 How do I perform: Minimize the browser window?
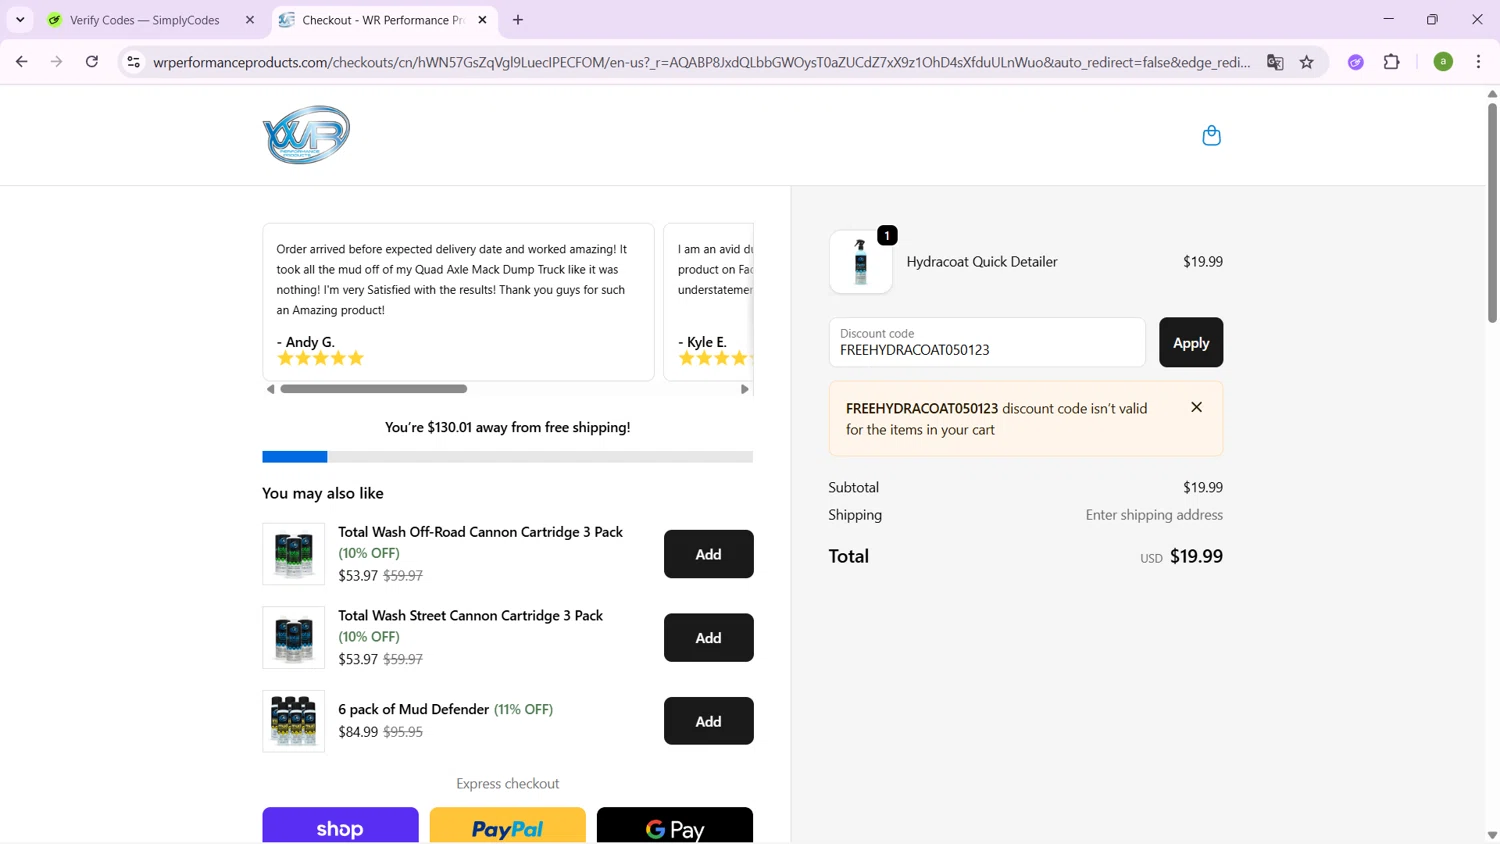pos(1388,19)
